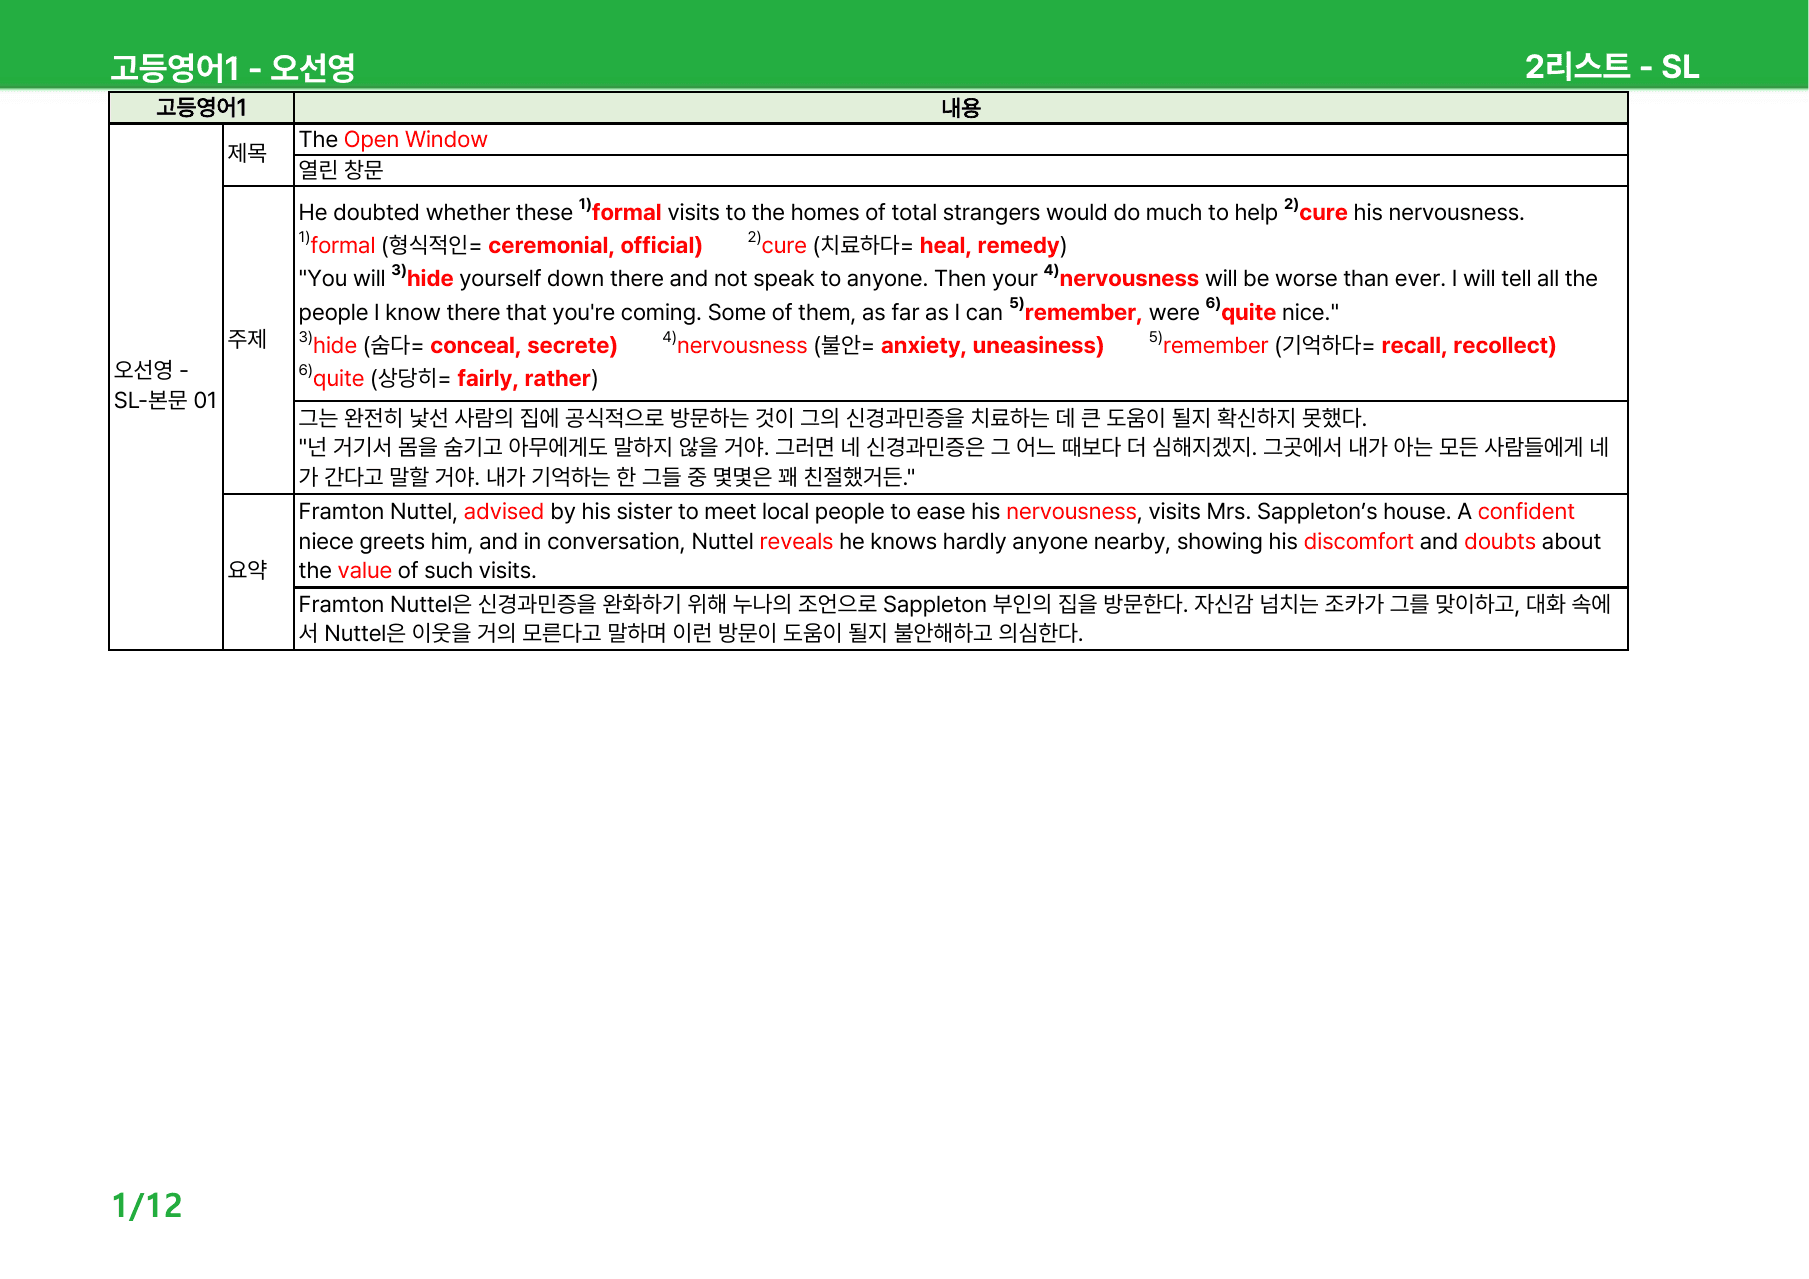
Task: Select the '요약' row label
Action: tap(247, 571)
